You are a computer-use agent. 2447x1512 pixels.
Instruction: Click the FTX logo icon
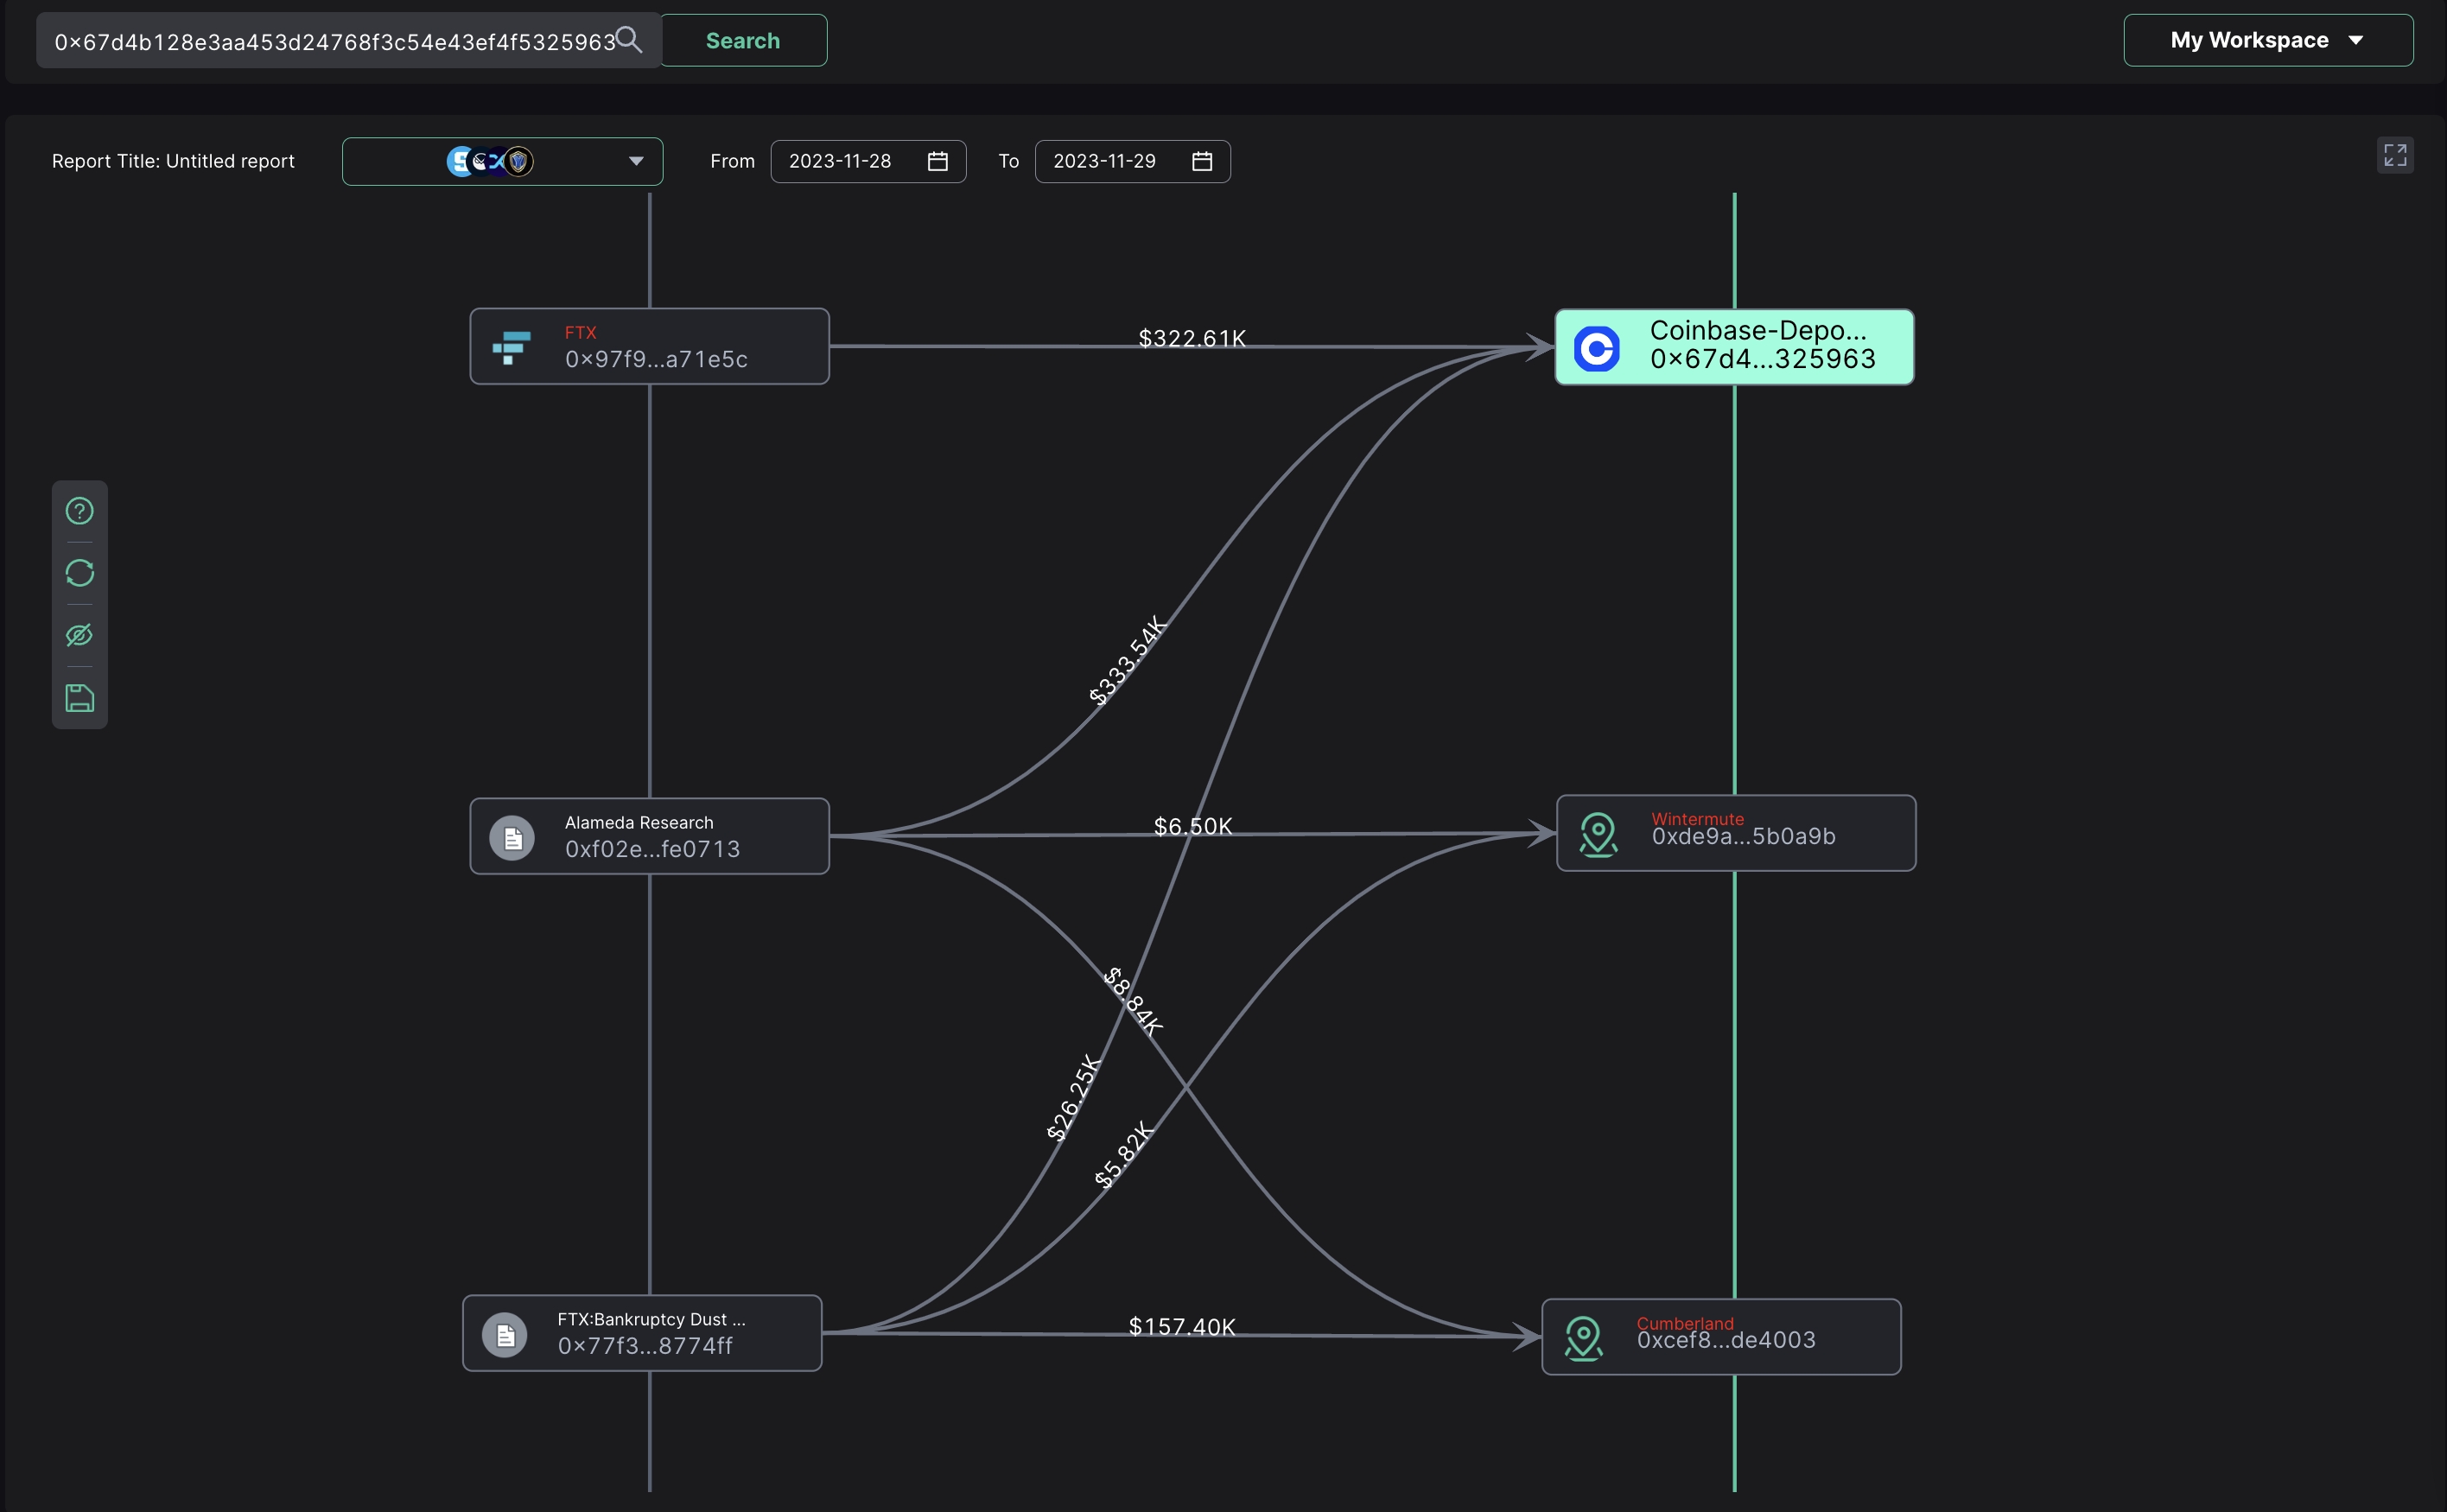point(511,347)
